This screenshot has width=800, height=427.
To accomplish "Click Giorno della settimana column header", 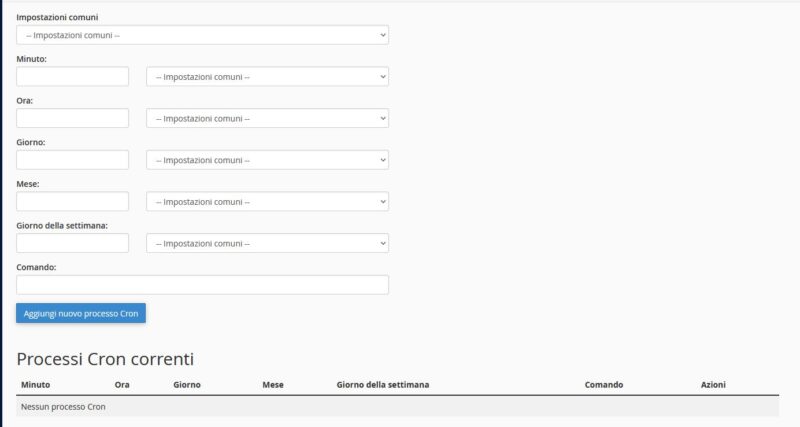I will tap(383, 385).
